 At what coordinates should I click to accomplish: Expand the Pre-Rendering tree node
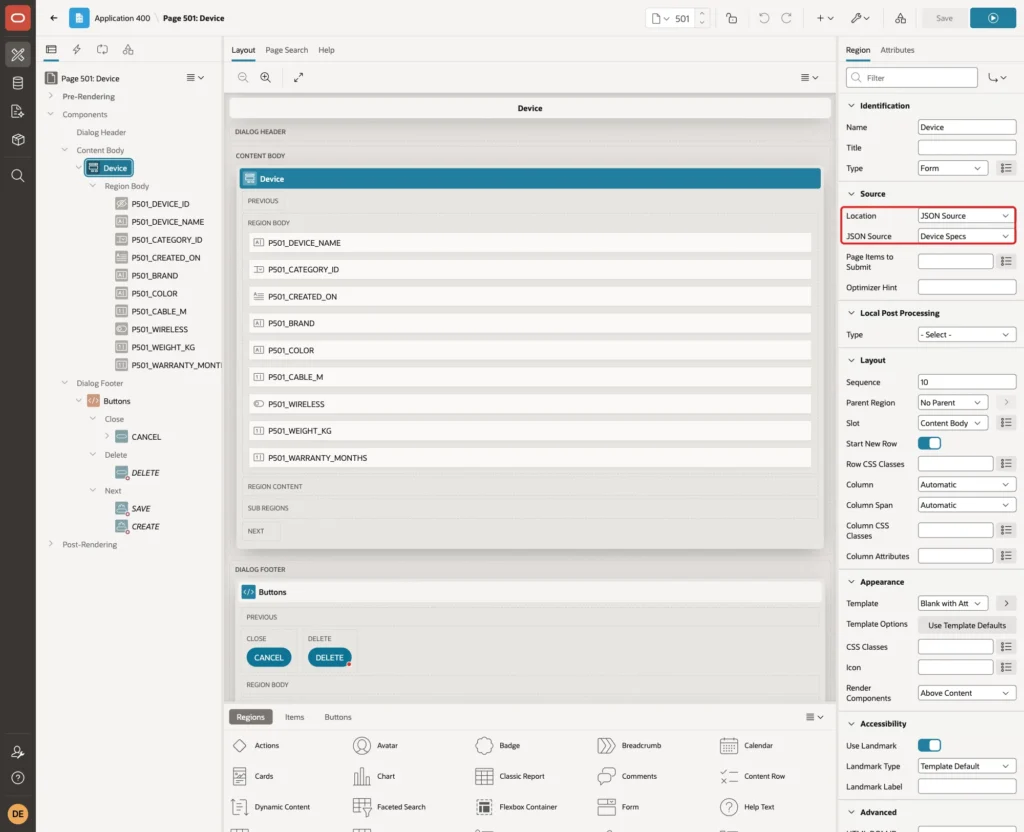coord(50,96)
